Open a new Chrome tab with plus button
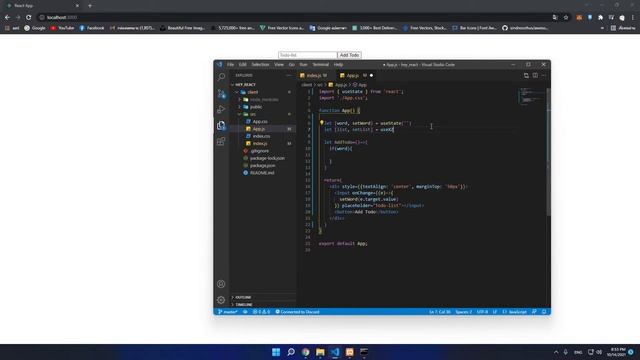This screenshot has height=360, width=640. click(x=90, y=6)
